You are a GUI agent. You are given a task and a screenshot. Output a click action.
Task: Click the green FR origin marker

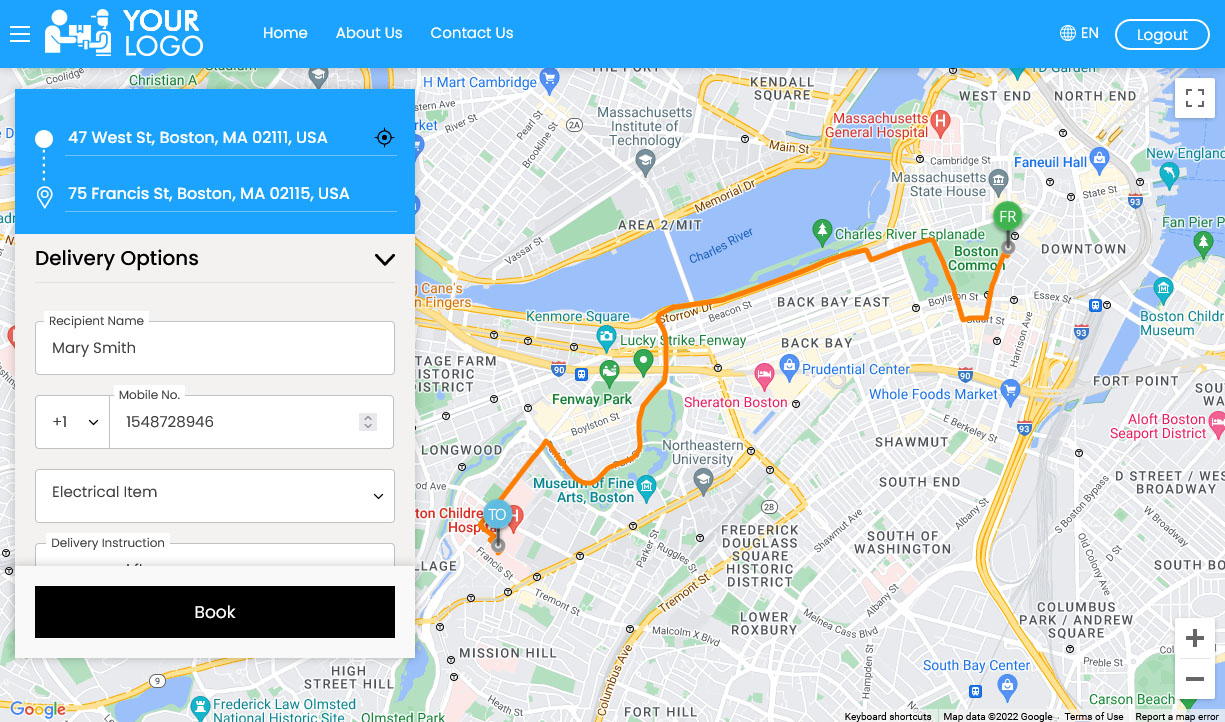coord(1007,217)
